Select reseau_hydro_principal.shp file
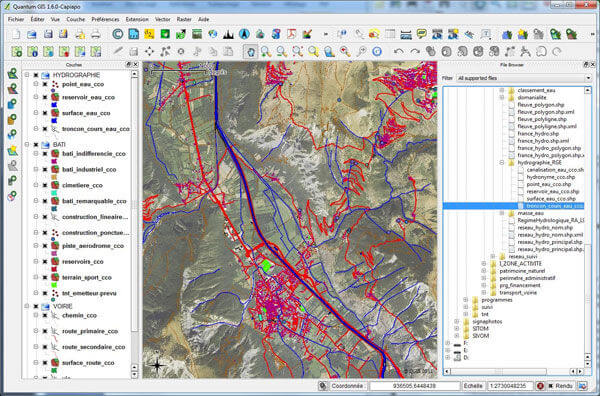Image resolution: width=600 pixels, height=396 pixels. [549, 242]
